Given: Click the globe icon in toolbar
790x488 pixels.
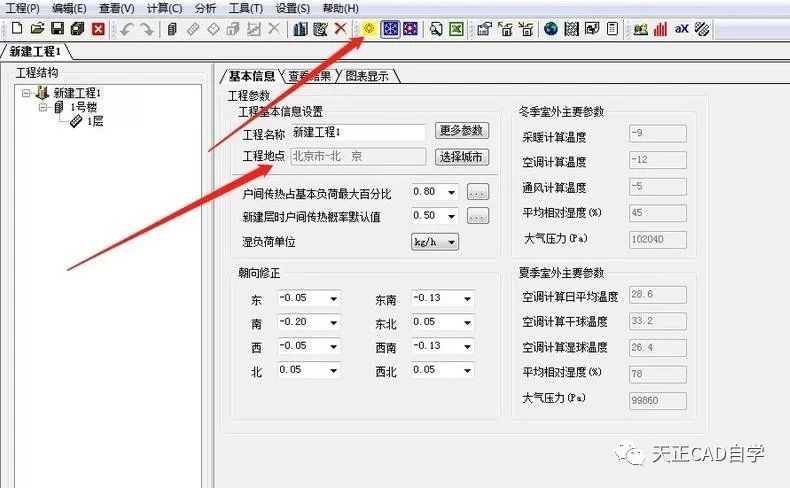Looking at the screenshot, I should (x=551, y=29).
